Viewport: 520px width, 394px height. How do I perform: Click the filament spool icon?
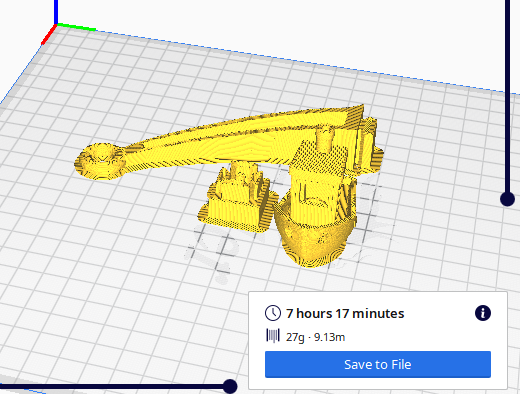(273, 336)
